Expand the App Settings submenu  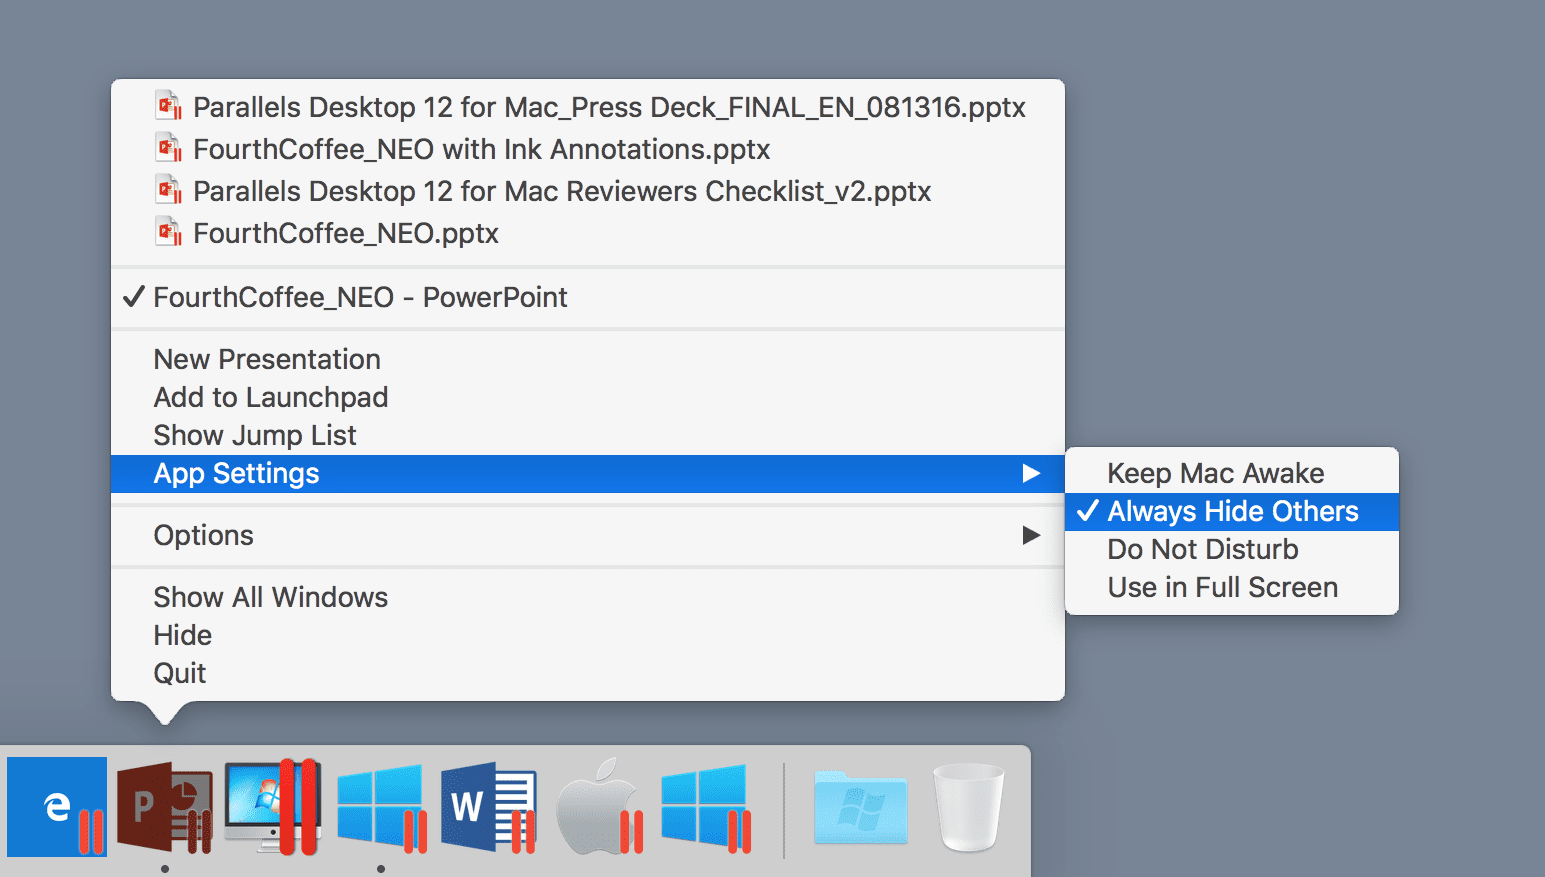click(588, 474)
